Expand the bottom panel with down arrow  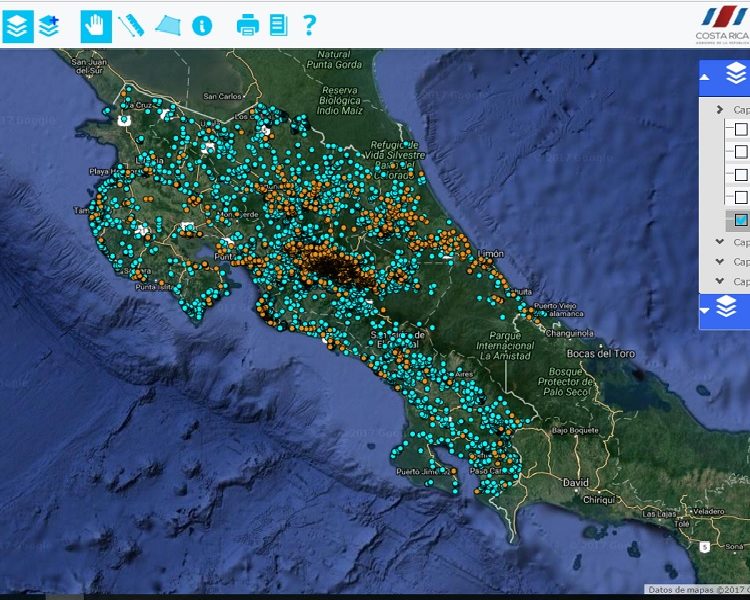(x=705, y=310)
